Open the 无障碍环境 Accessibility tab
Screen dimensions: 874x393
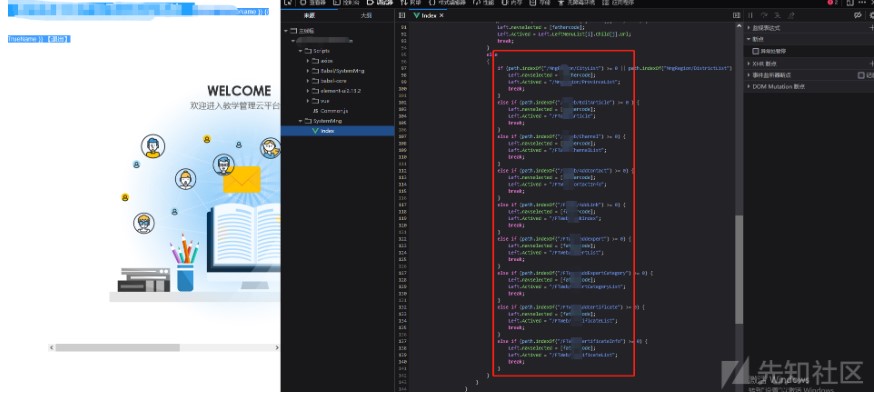point(576,3)
